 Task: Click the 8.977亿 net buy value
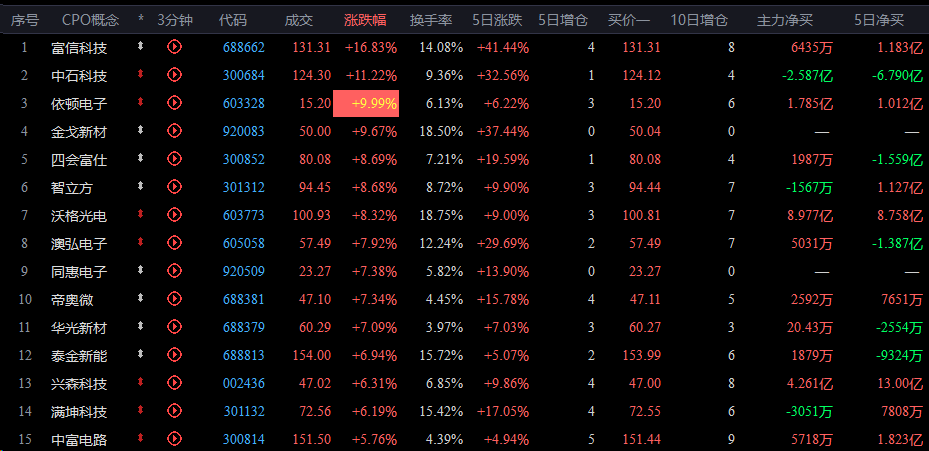(810, 216)
